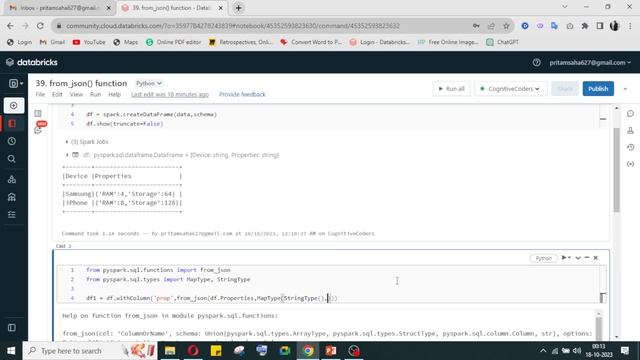
Task: Open the View menu
Action: point(76,94)
